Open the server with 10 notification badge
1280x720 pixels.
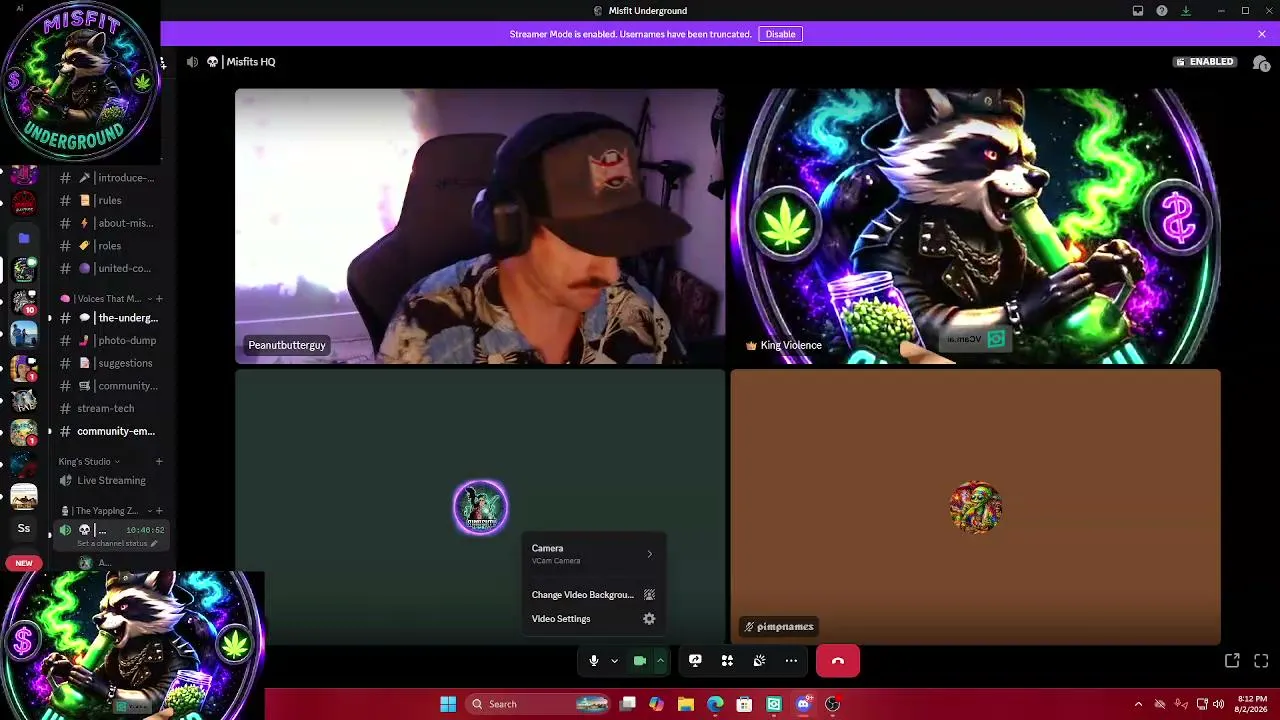(24, 301)
